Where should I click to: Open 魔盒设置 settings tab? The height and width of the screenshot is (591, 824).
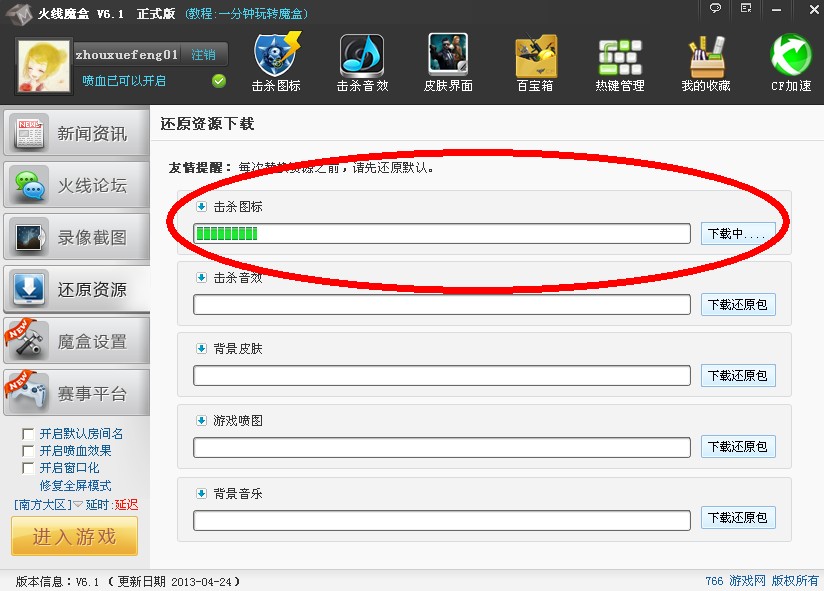pos(77,341)
